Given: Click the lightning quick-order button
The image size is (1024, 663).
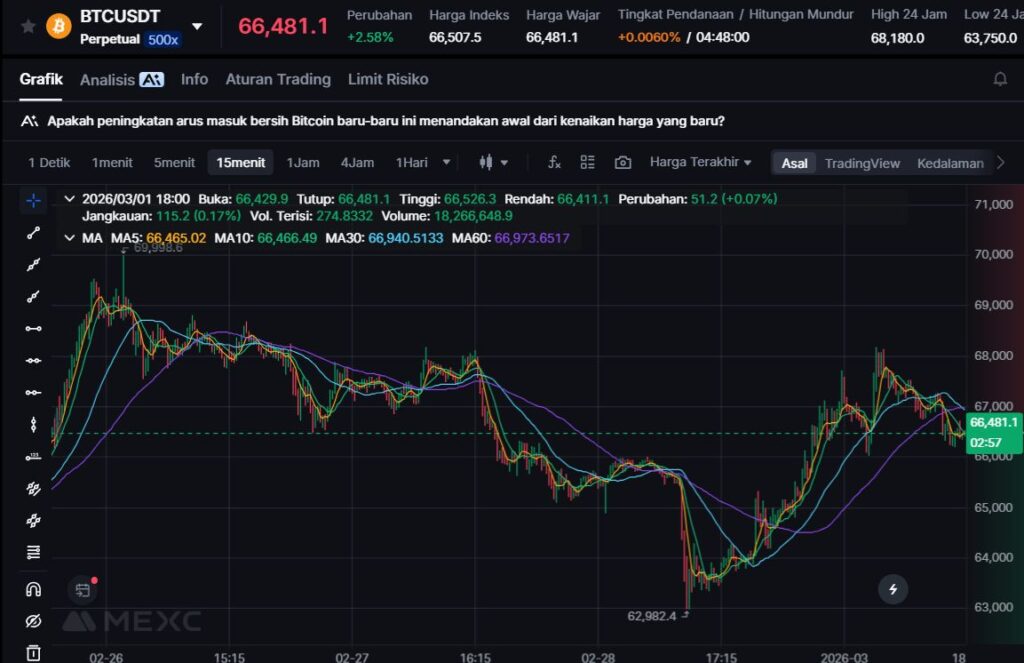Looking at the screenshot, I should (893, 589).
